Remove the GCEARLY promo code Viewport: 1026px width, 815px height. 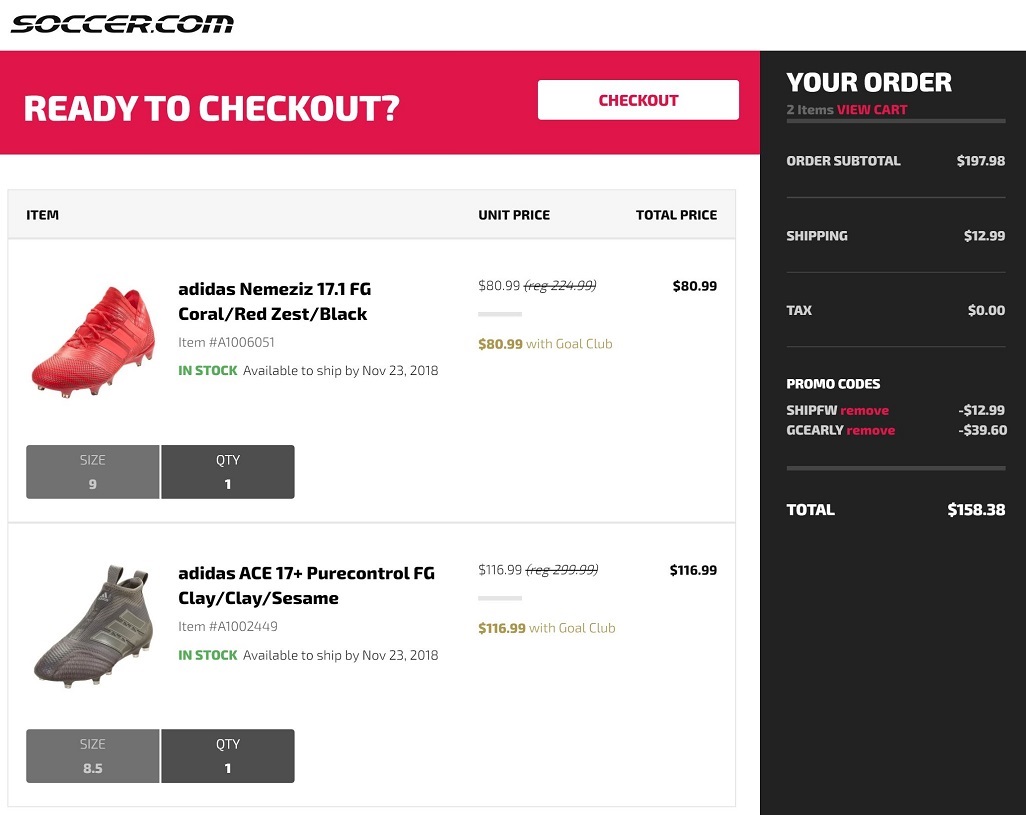(870, 431)
